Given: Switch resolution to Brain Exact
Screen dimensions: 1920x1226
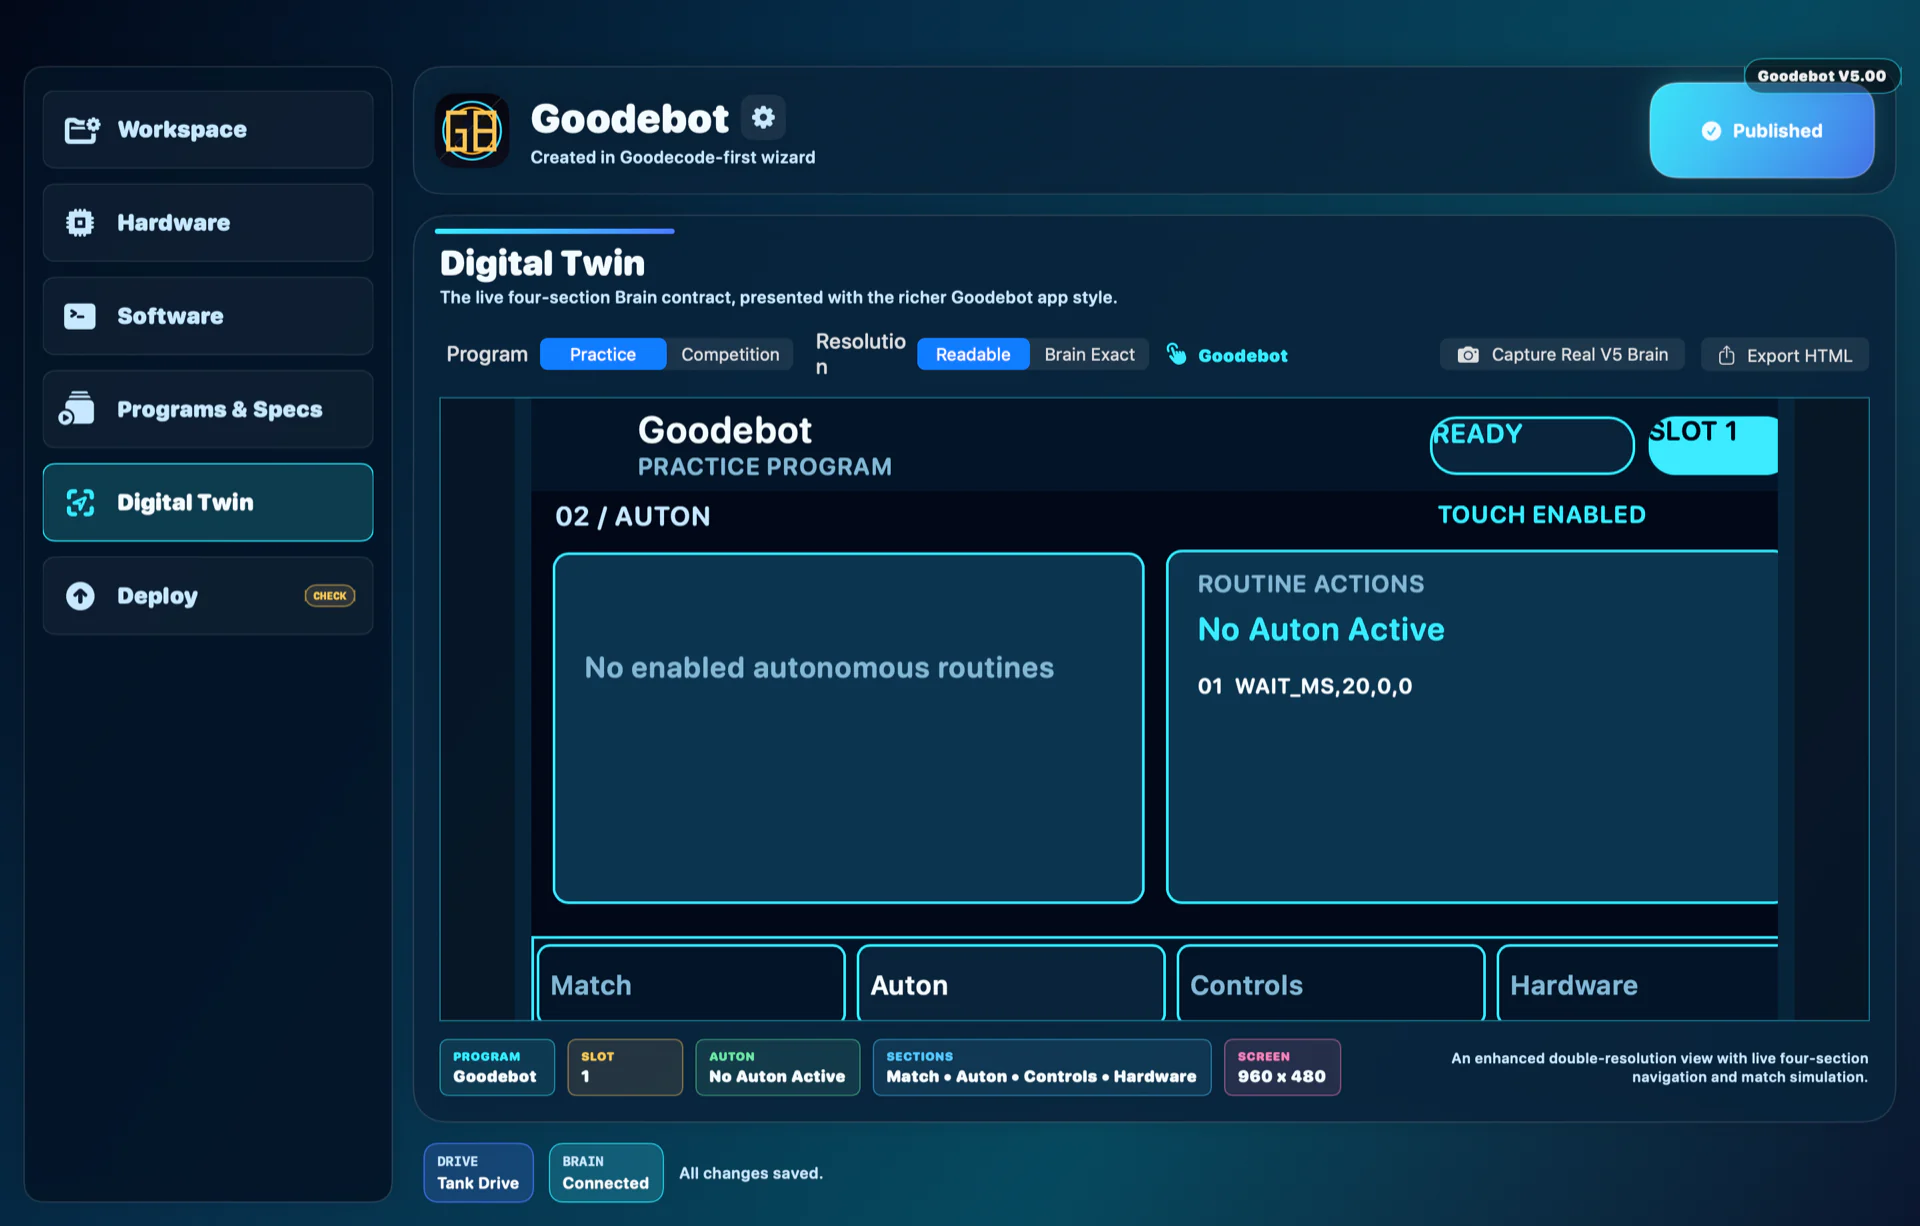Looking at the screenshot, I should (1089, 354).
